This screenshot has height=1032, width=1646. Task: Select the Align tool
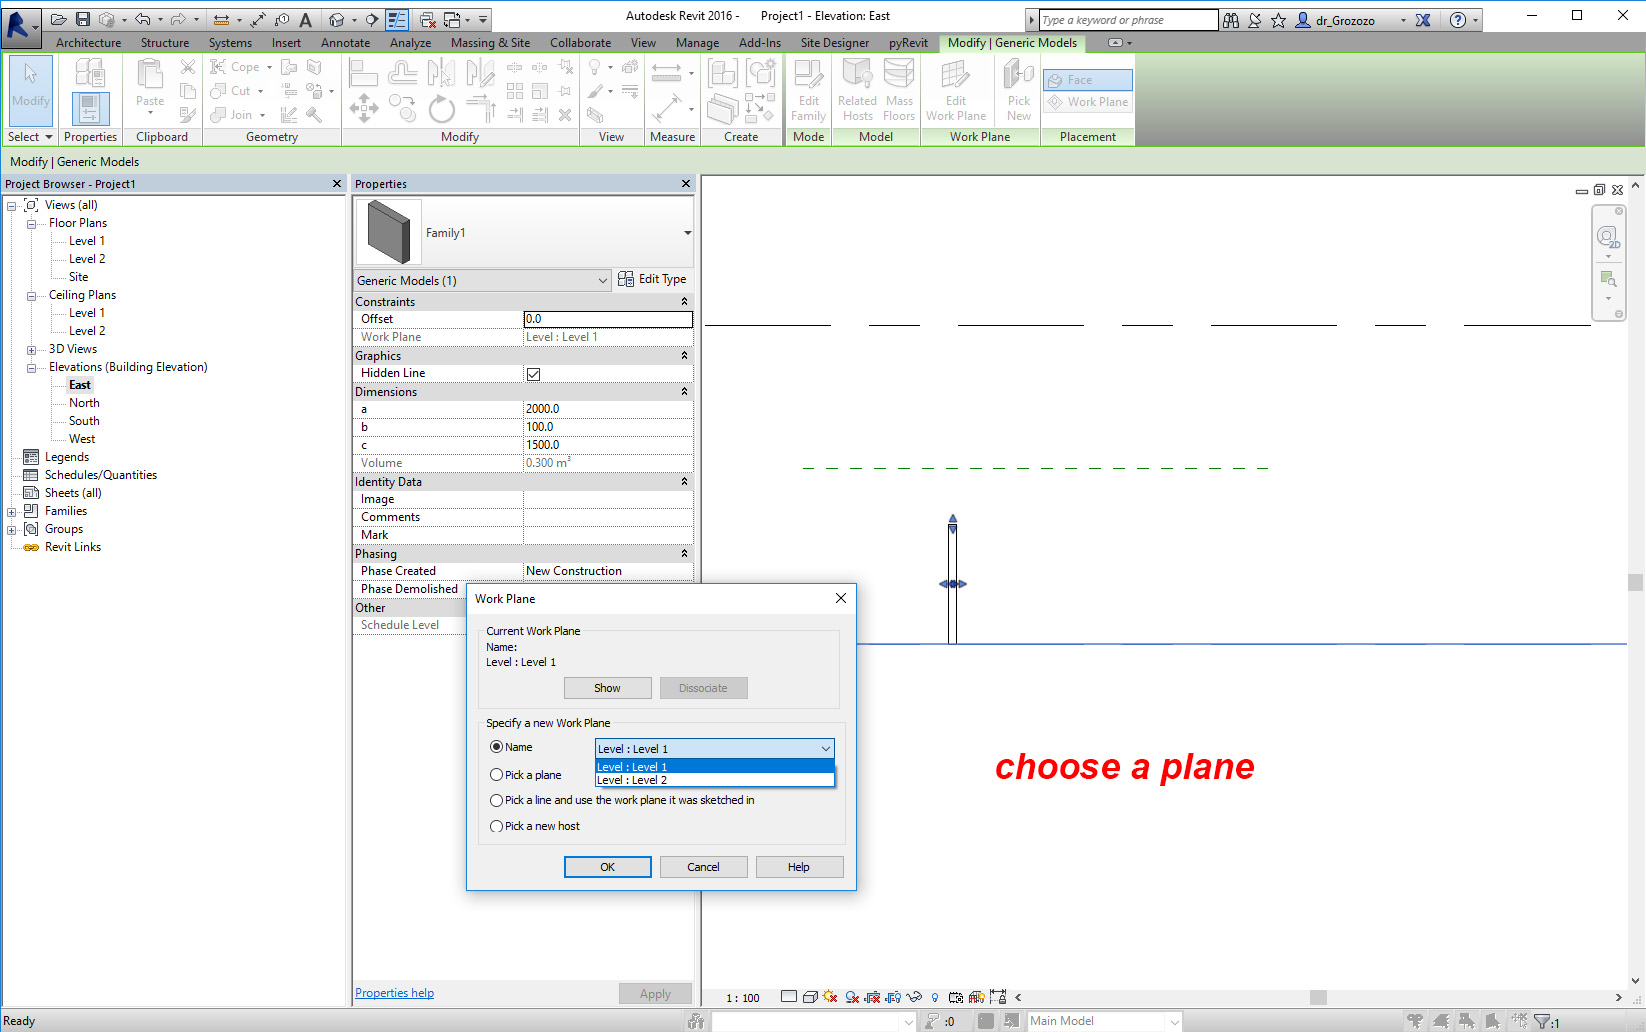364,71
